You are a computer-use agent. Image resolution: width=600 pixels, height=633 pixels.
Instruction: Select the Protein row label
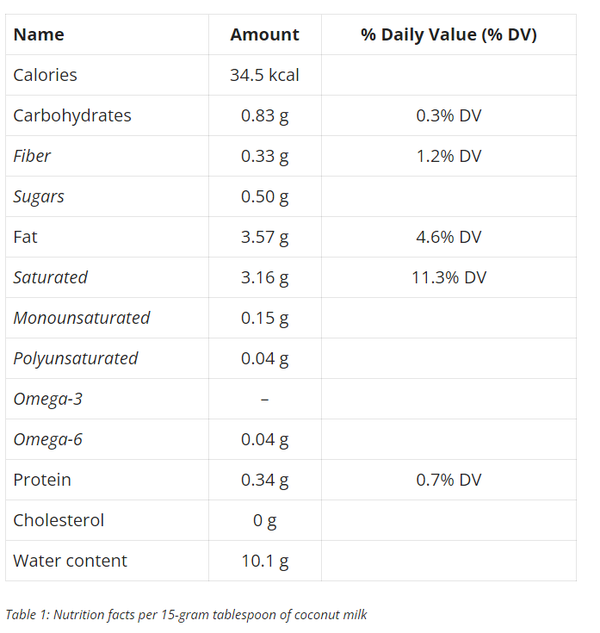(x=42, y=480)
